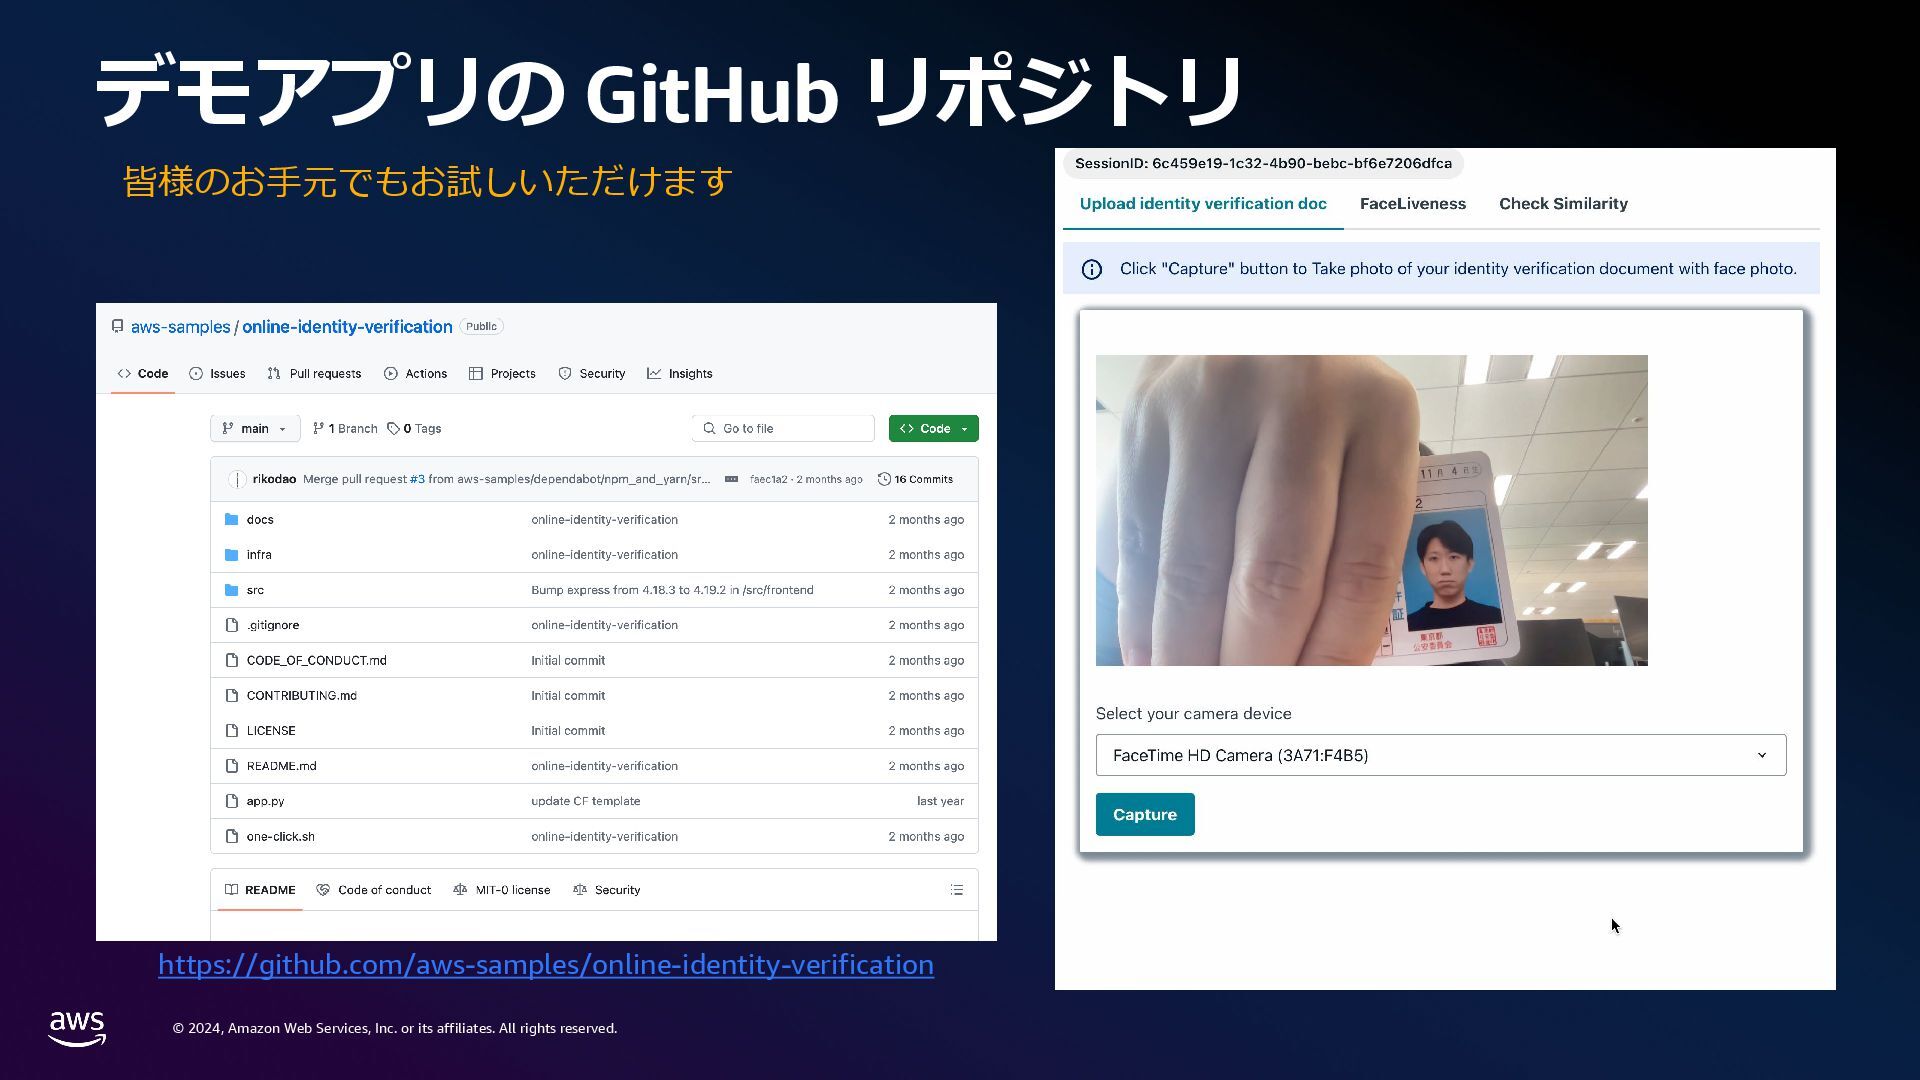
Task: Open README.md file
Action: [281, 766]
